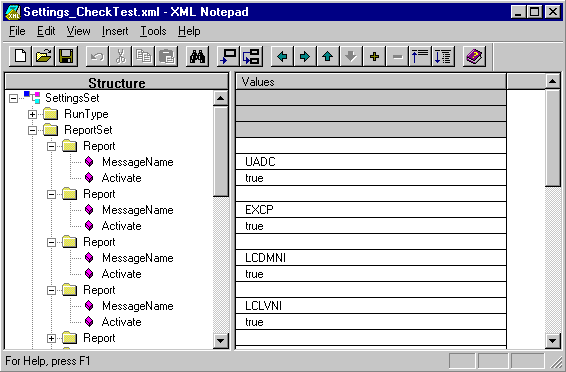
Task: Click diamond icon of MessageName row LCLVNI
Action: point(89,306)
